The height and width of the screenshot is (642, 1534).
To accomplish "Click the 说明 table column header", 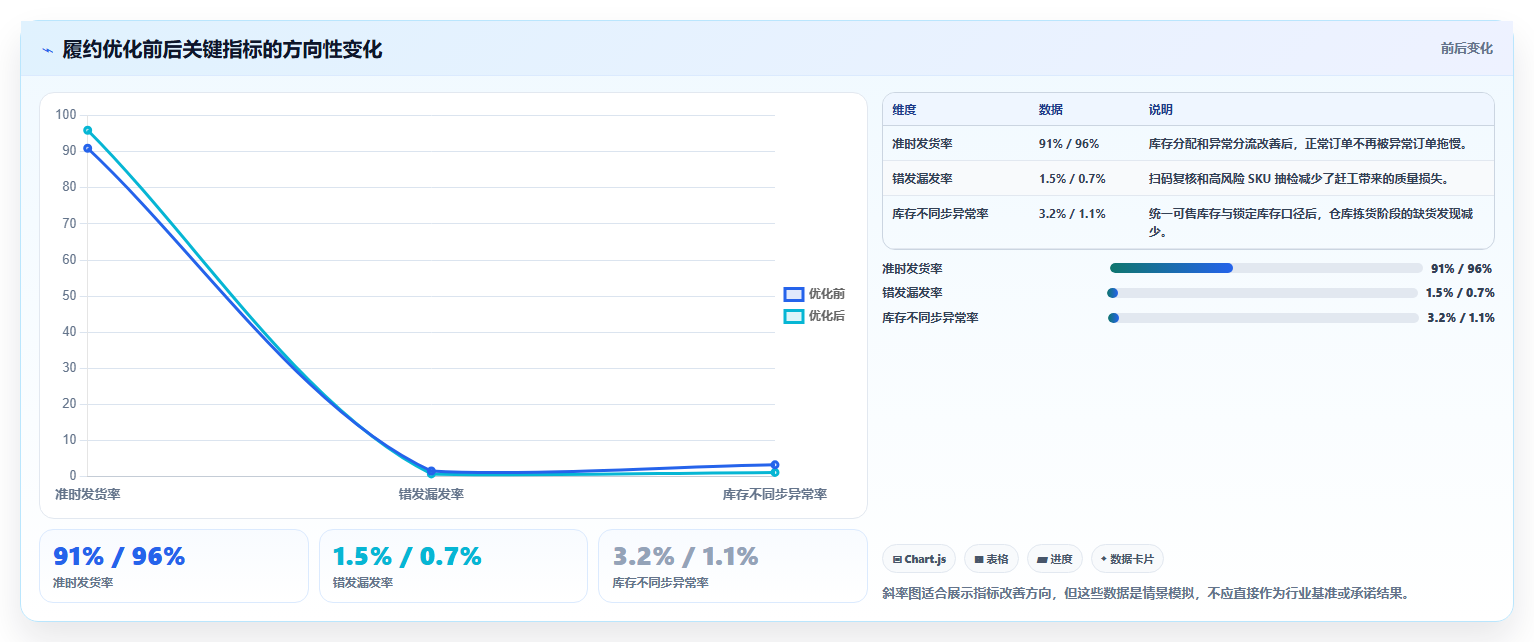I will click(1161, 110).
